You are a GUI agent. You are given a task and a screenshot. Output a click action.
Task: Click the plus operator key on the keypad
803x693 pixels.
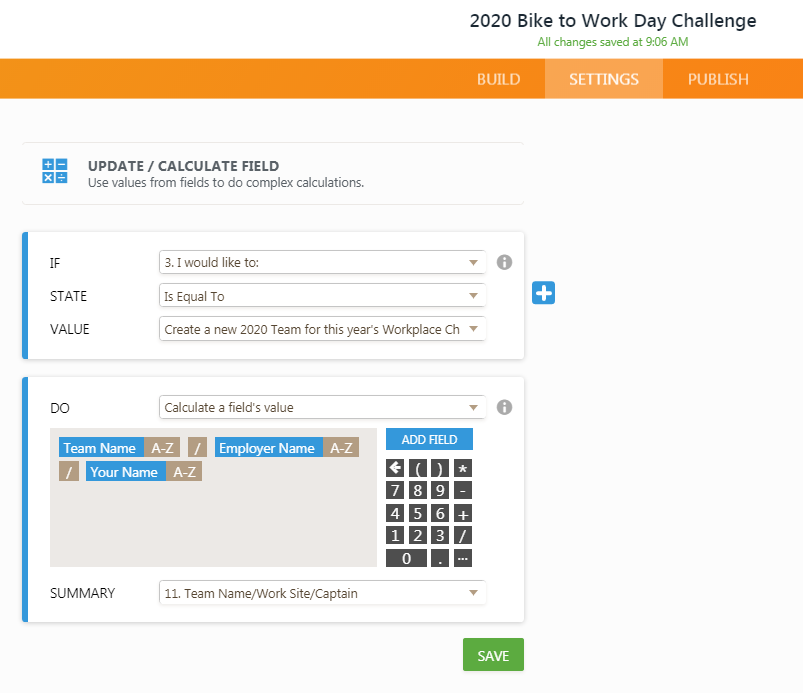[462, 513]
